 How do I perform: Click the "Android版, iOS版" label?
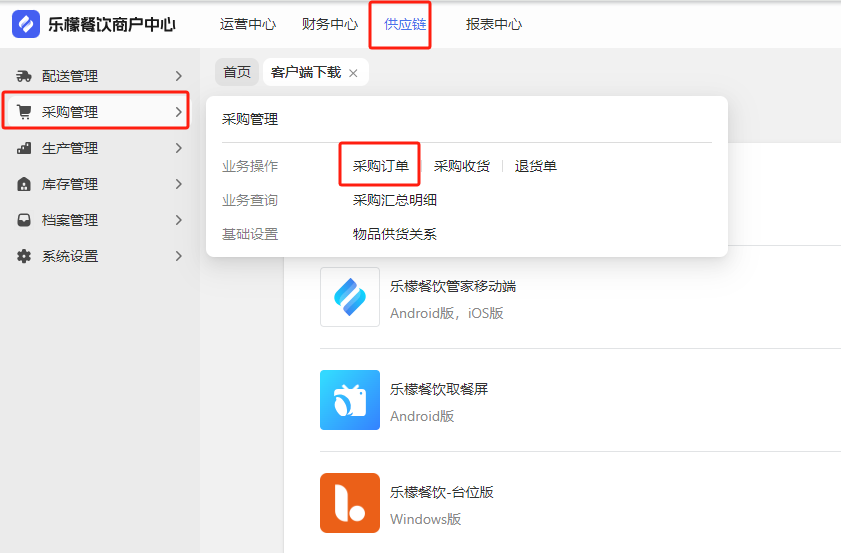pyautogui.click(x=447, y=313)
